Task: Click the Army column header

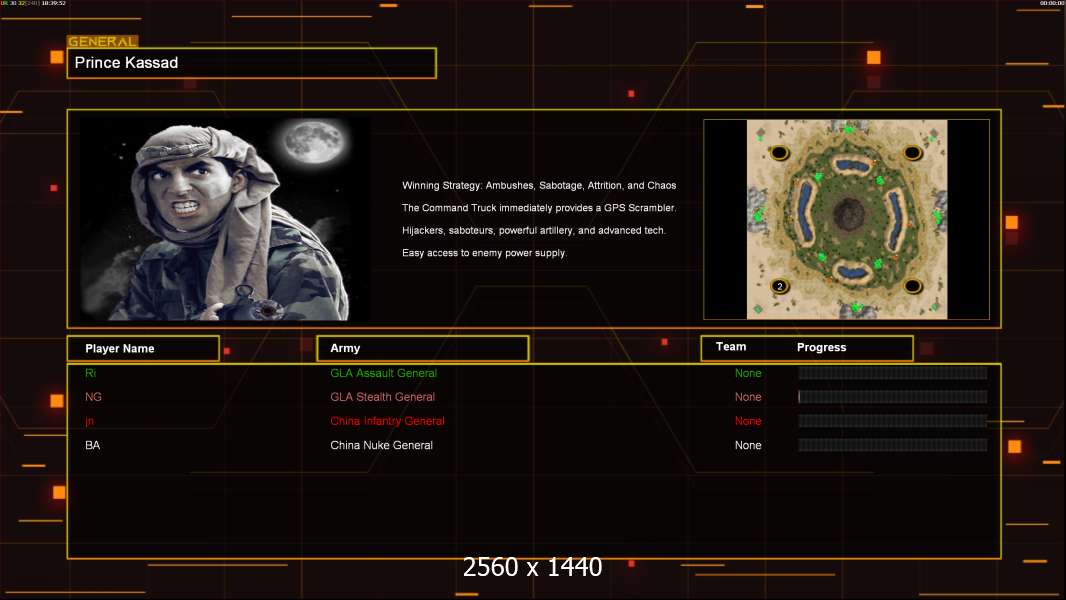Action: tap(423, 348)
